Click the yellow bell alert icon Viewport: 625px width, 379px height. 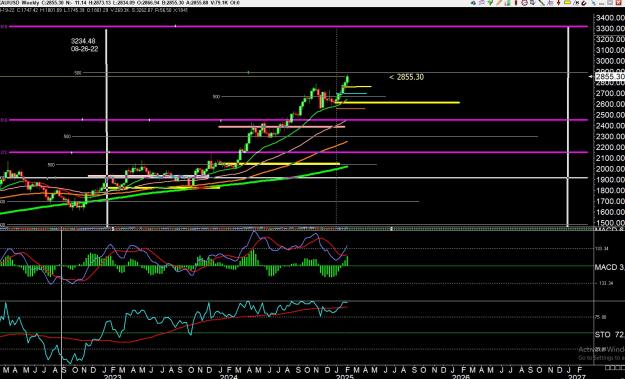(x=567, y=3)
